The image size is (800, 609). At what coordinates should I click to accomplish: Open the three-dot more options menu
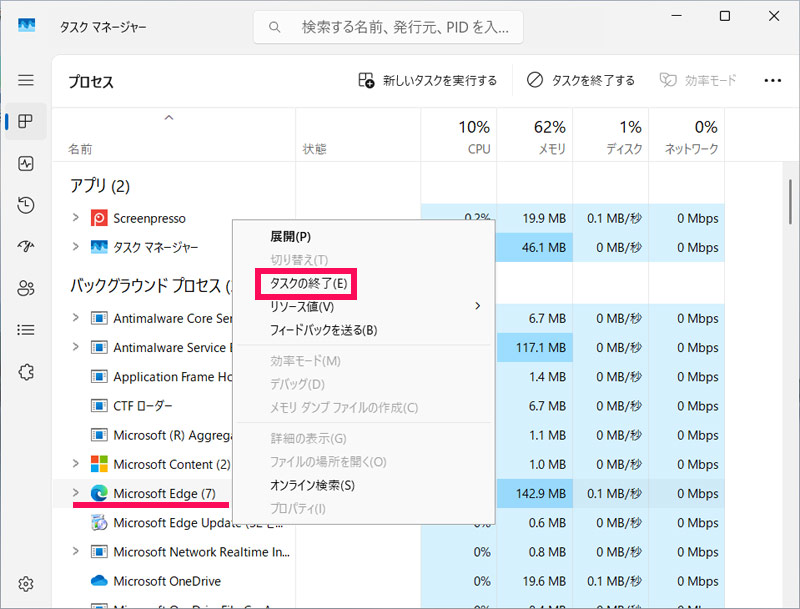click(x=772, y=81)
